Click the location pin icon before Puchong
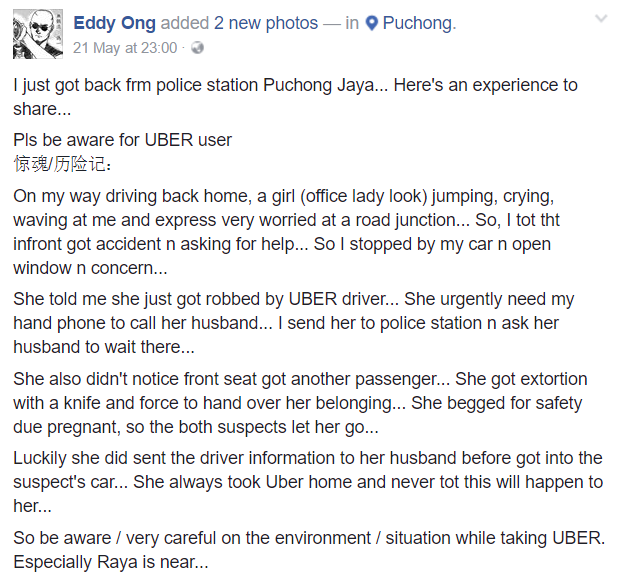 pyautogui.click(x=371, y=23)
